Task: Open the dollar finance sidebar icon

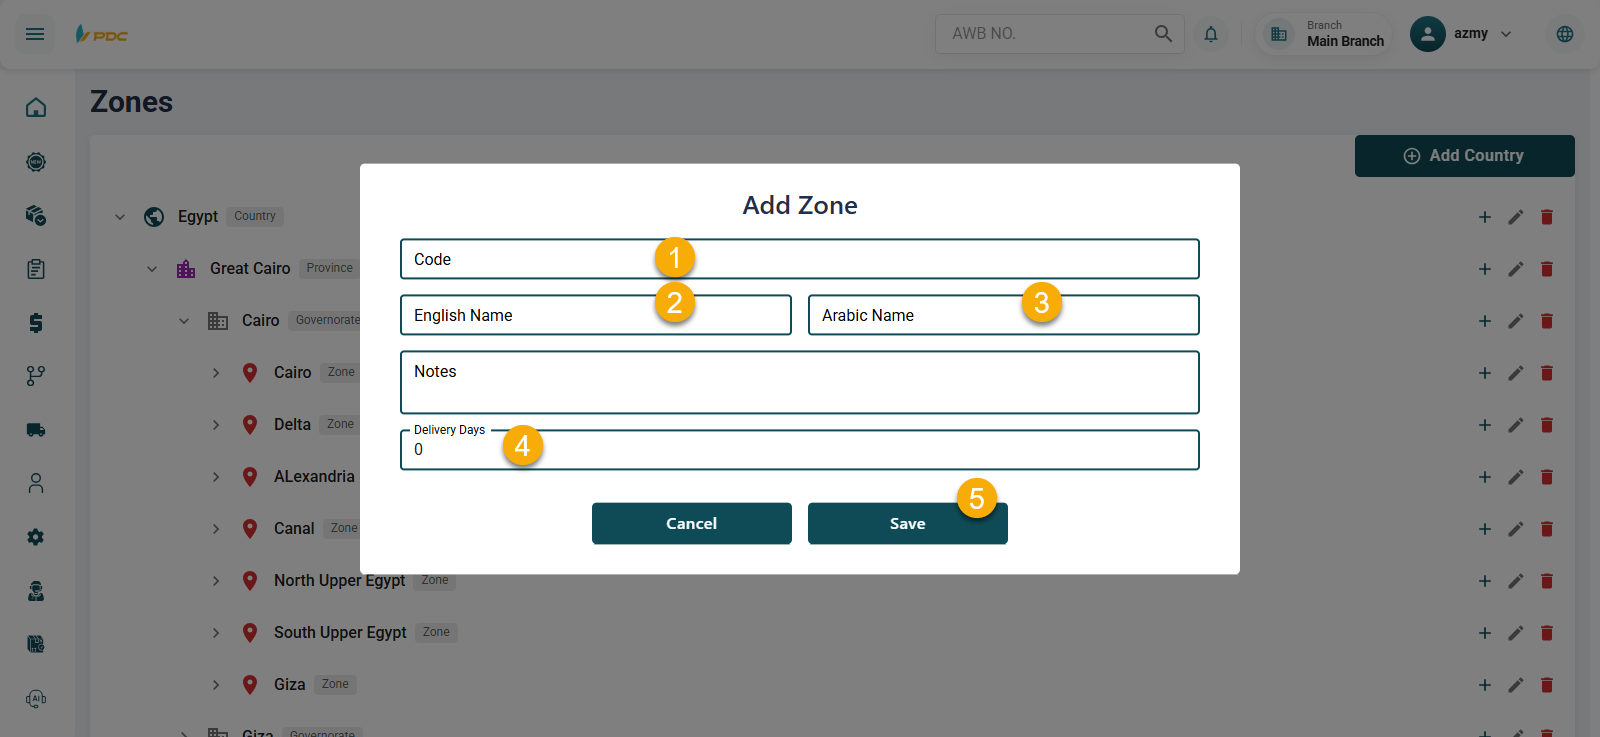Action: 36,322
